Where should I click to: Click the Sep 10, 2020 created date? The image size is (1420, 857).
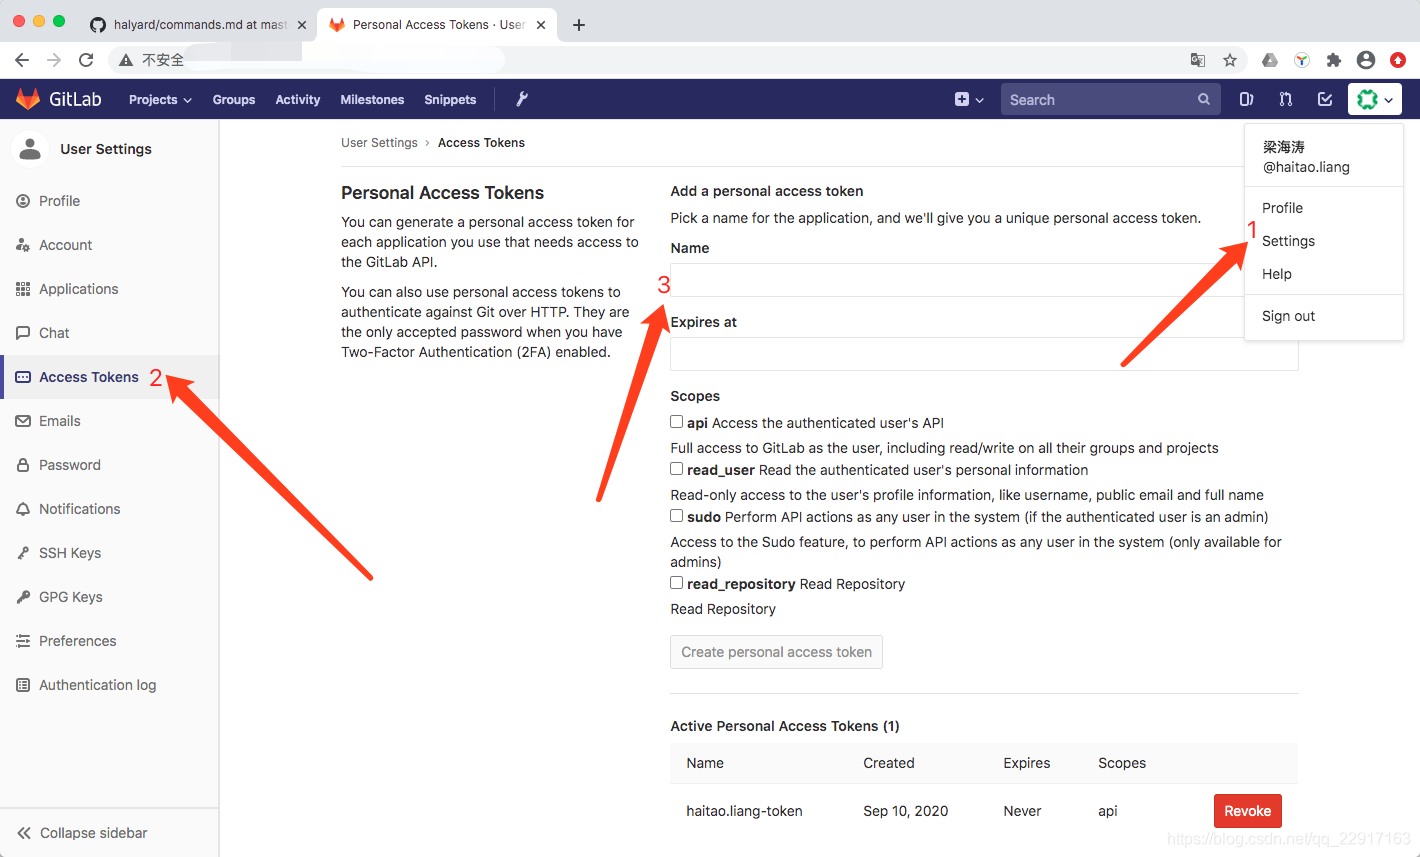click(x=905, y=811)
